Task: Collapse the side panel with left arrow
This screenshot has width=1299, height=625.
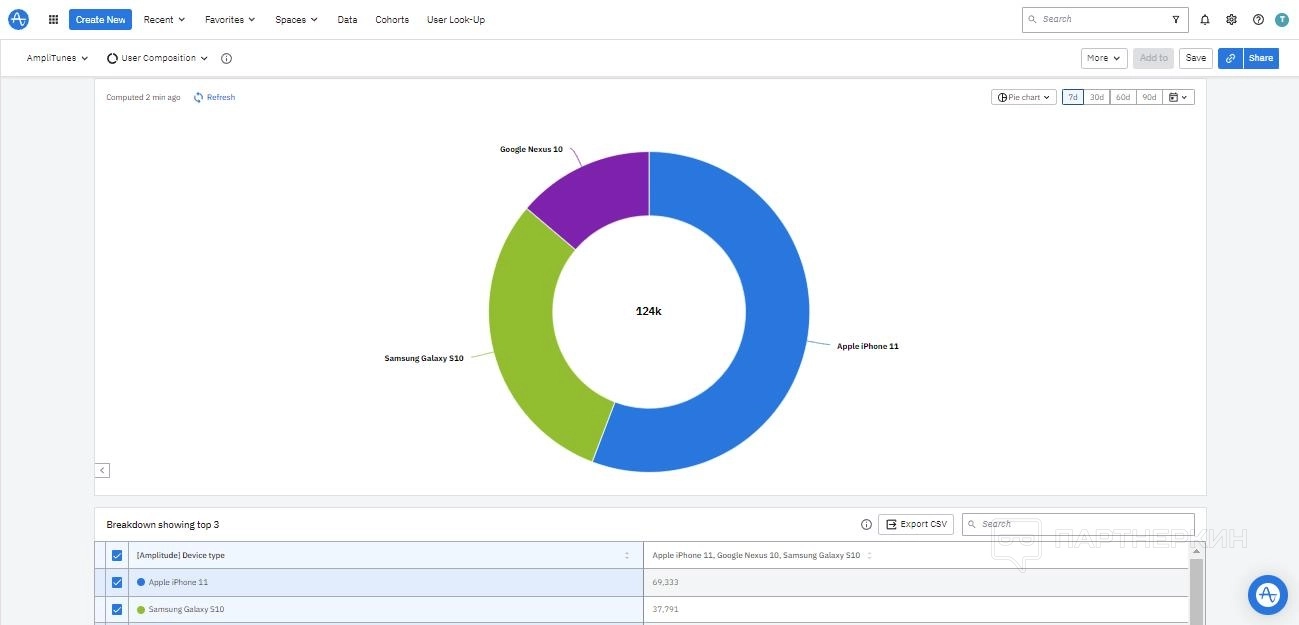Action: pos(102,470)
